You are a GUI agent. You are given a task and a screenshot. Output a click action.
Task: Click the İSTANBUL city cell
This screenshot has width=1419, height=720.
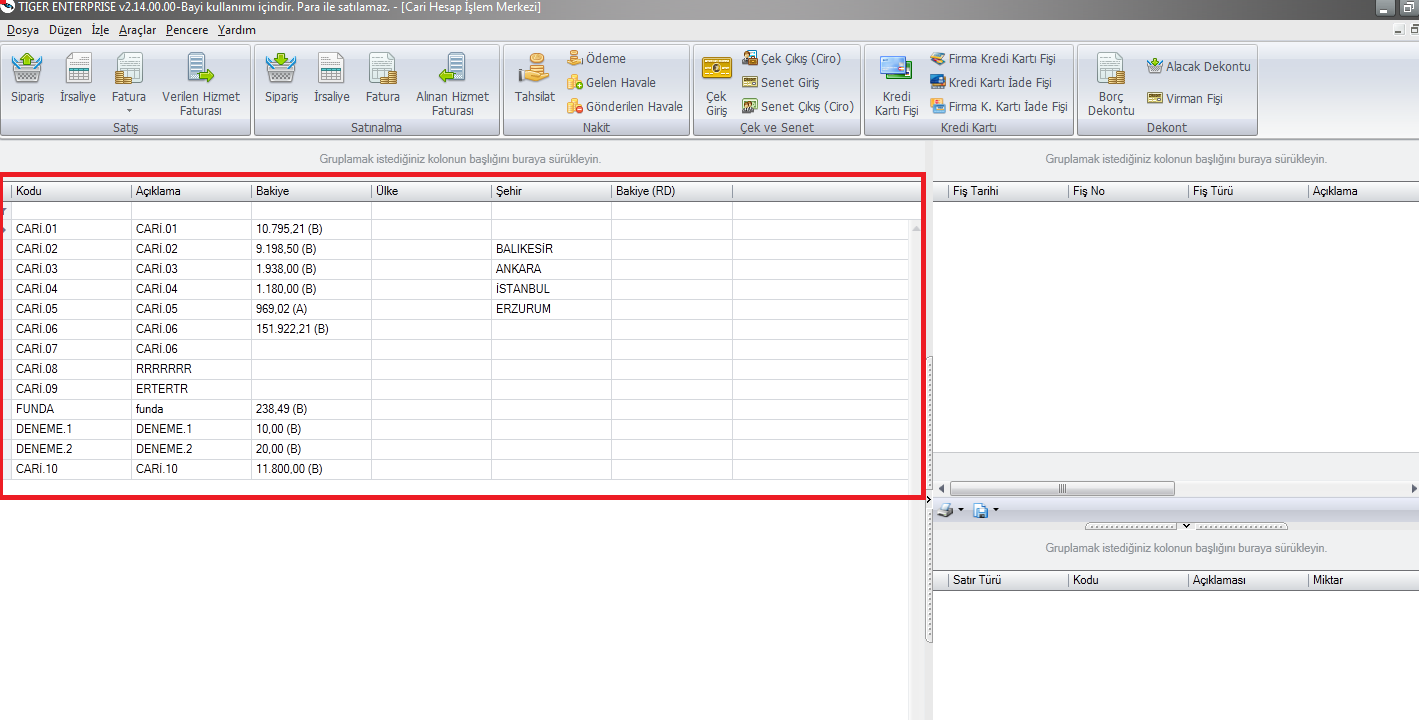coord(551,289)
